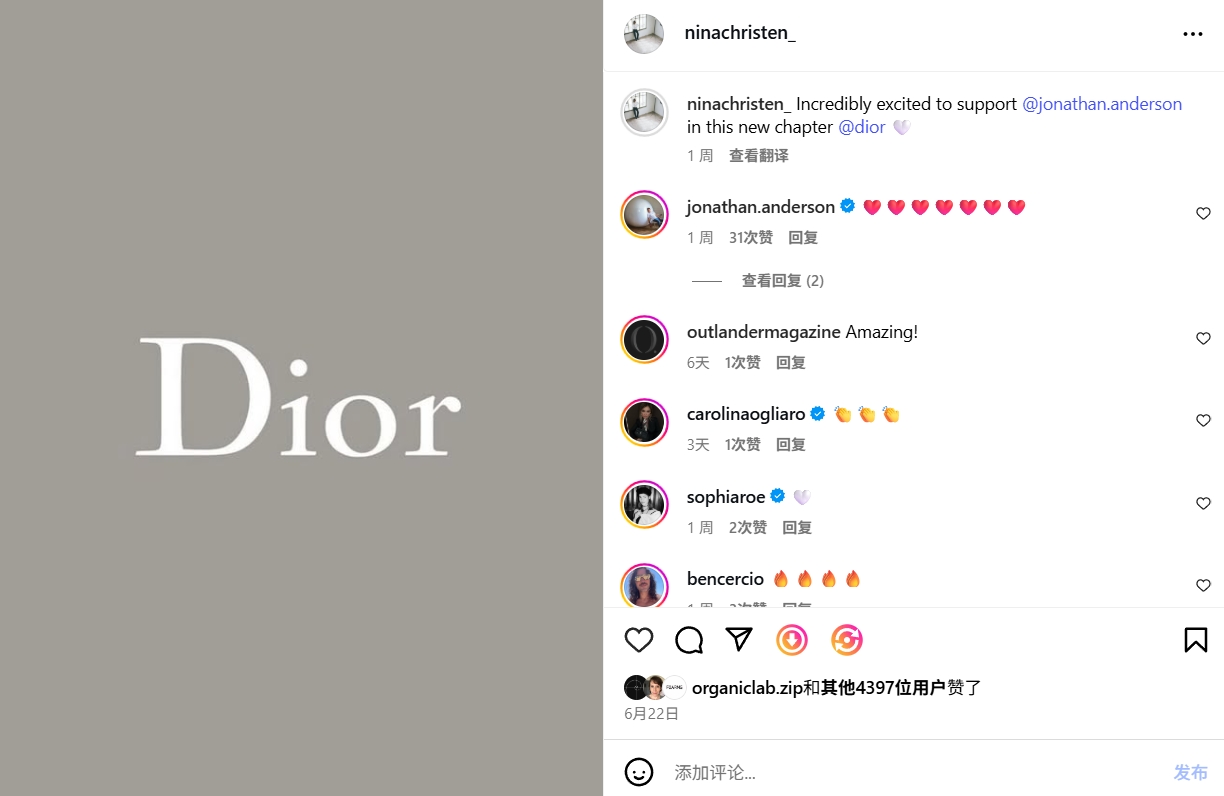View list of 其他4397位用户 likes
The height and width of the screenshot is (796, 1224).
[x=883, y=688]
